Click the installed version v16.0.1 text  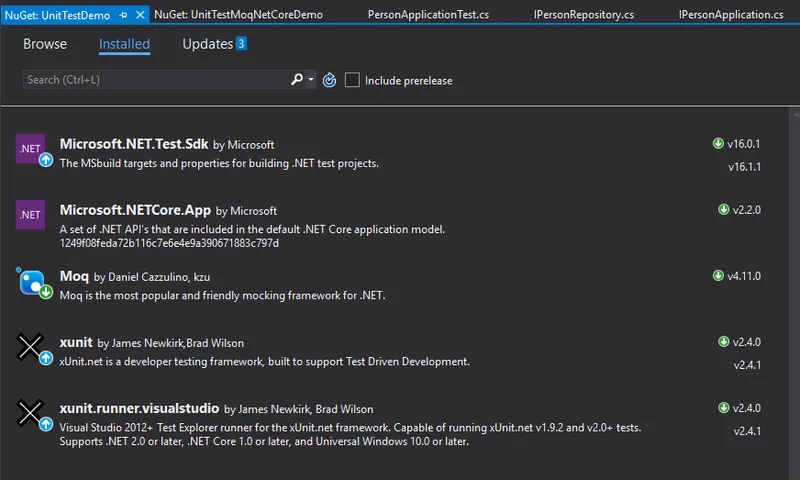click(744, 144)
